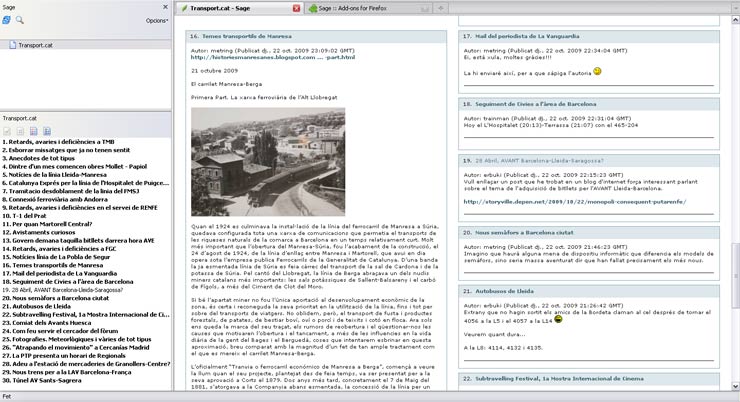Open item 6 Catalunya Exprés per la línia
Viewport: 740px width, 402px height.
(85, 183)
